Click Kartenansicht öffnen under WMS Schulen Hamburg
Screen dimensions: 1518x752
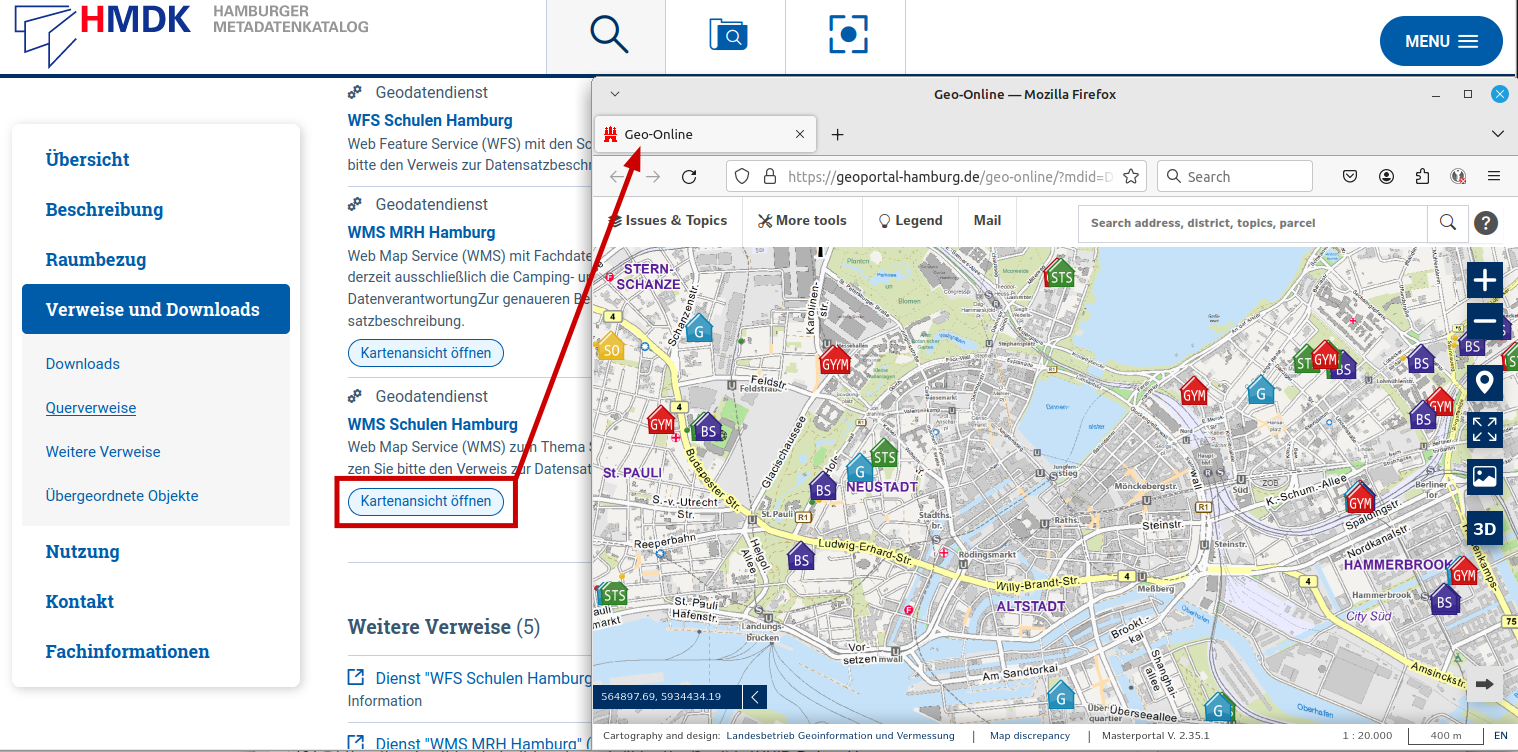click(x=426, y=501)
